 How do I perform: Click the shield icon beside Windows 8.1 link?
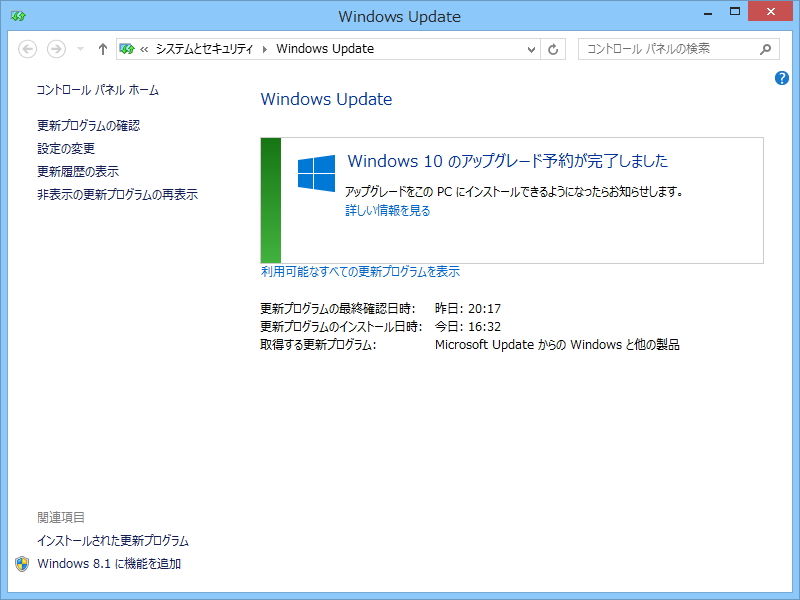(x=22, y=564)
